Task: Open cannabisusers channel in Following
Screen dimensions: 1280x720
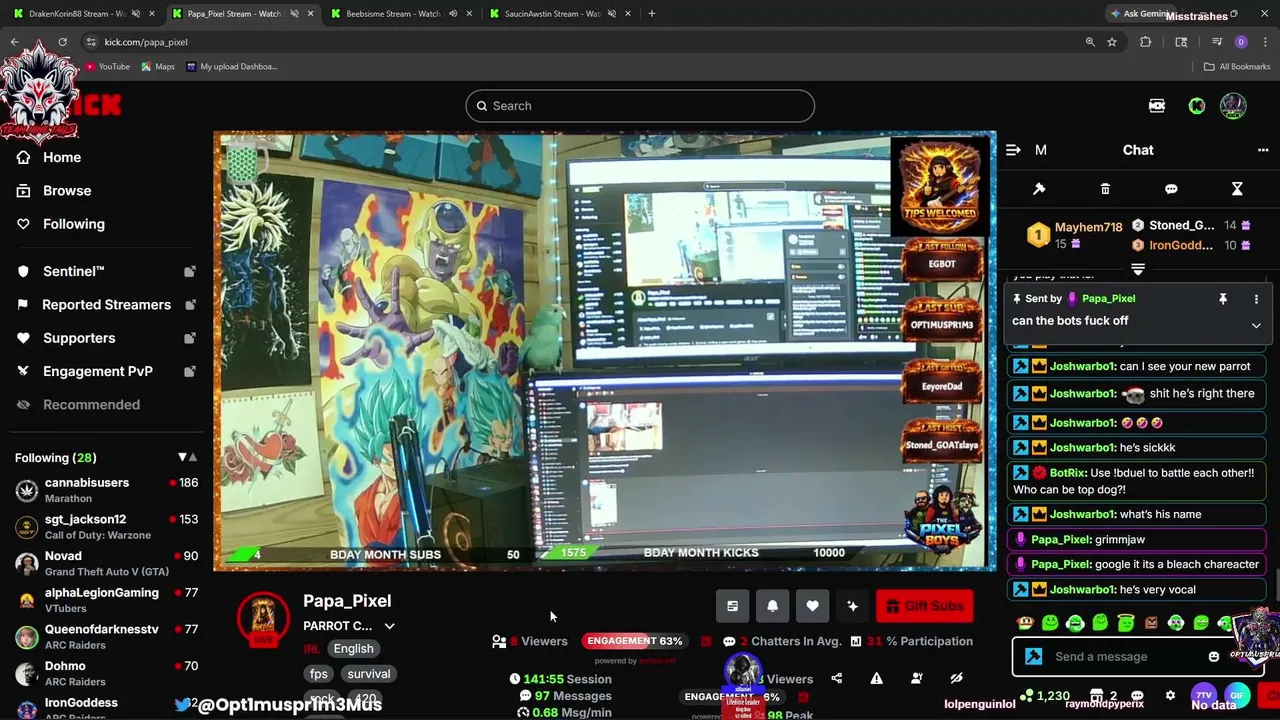Action: 106,490
